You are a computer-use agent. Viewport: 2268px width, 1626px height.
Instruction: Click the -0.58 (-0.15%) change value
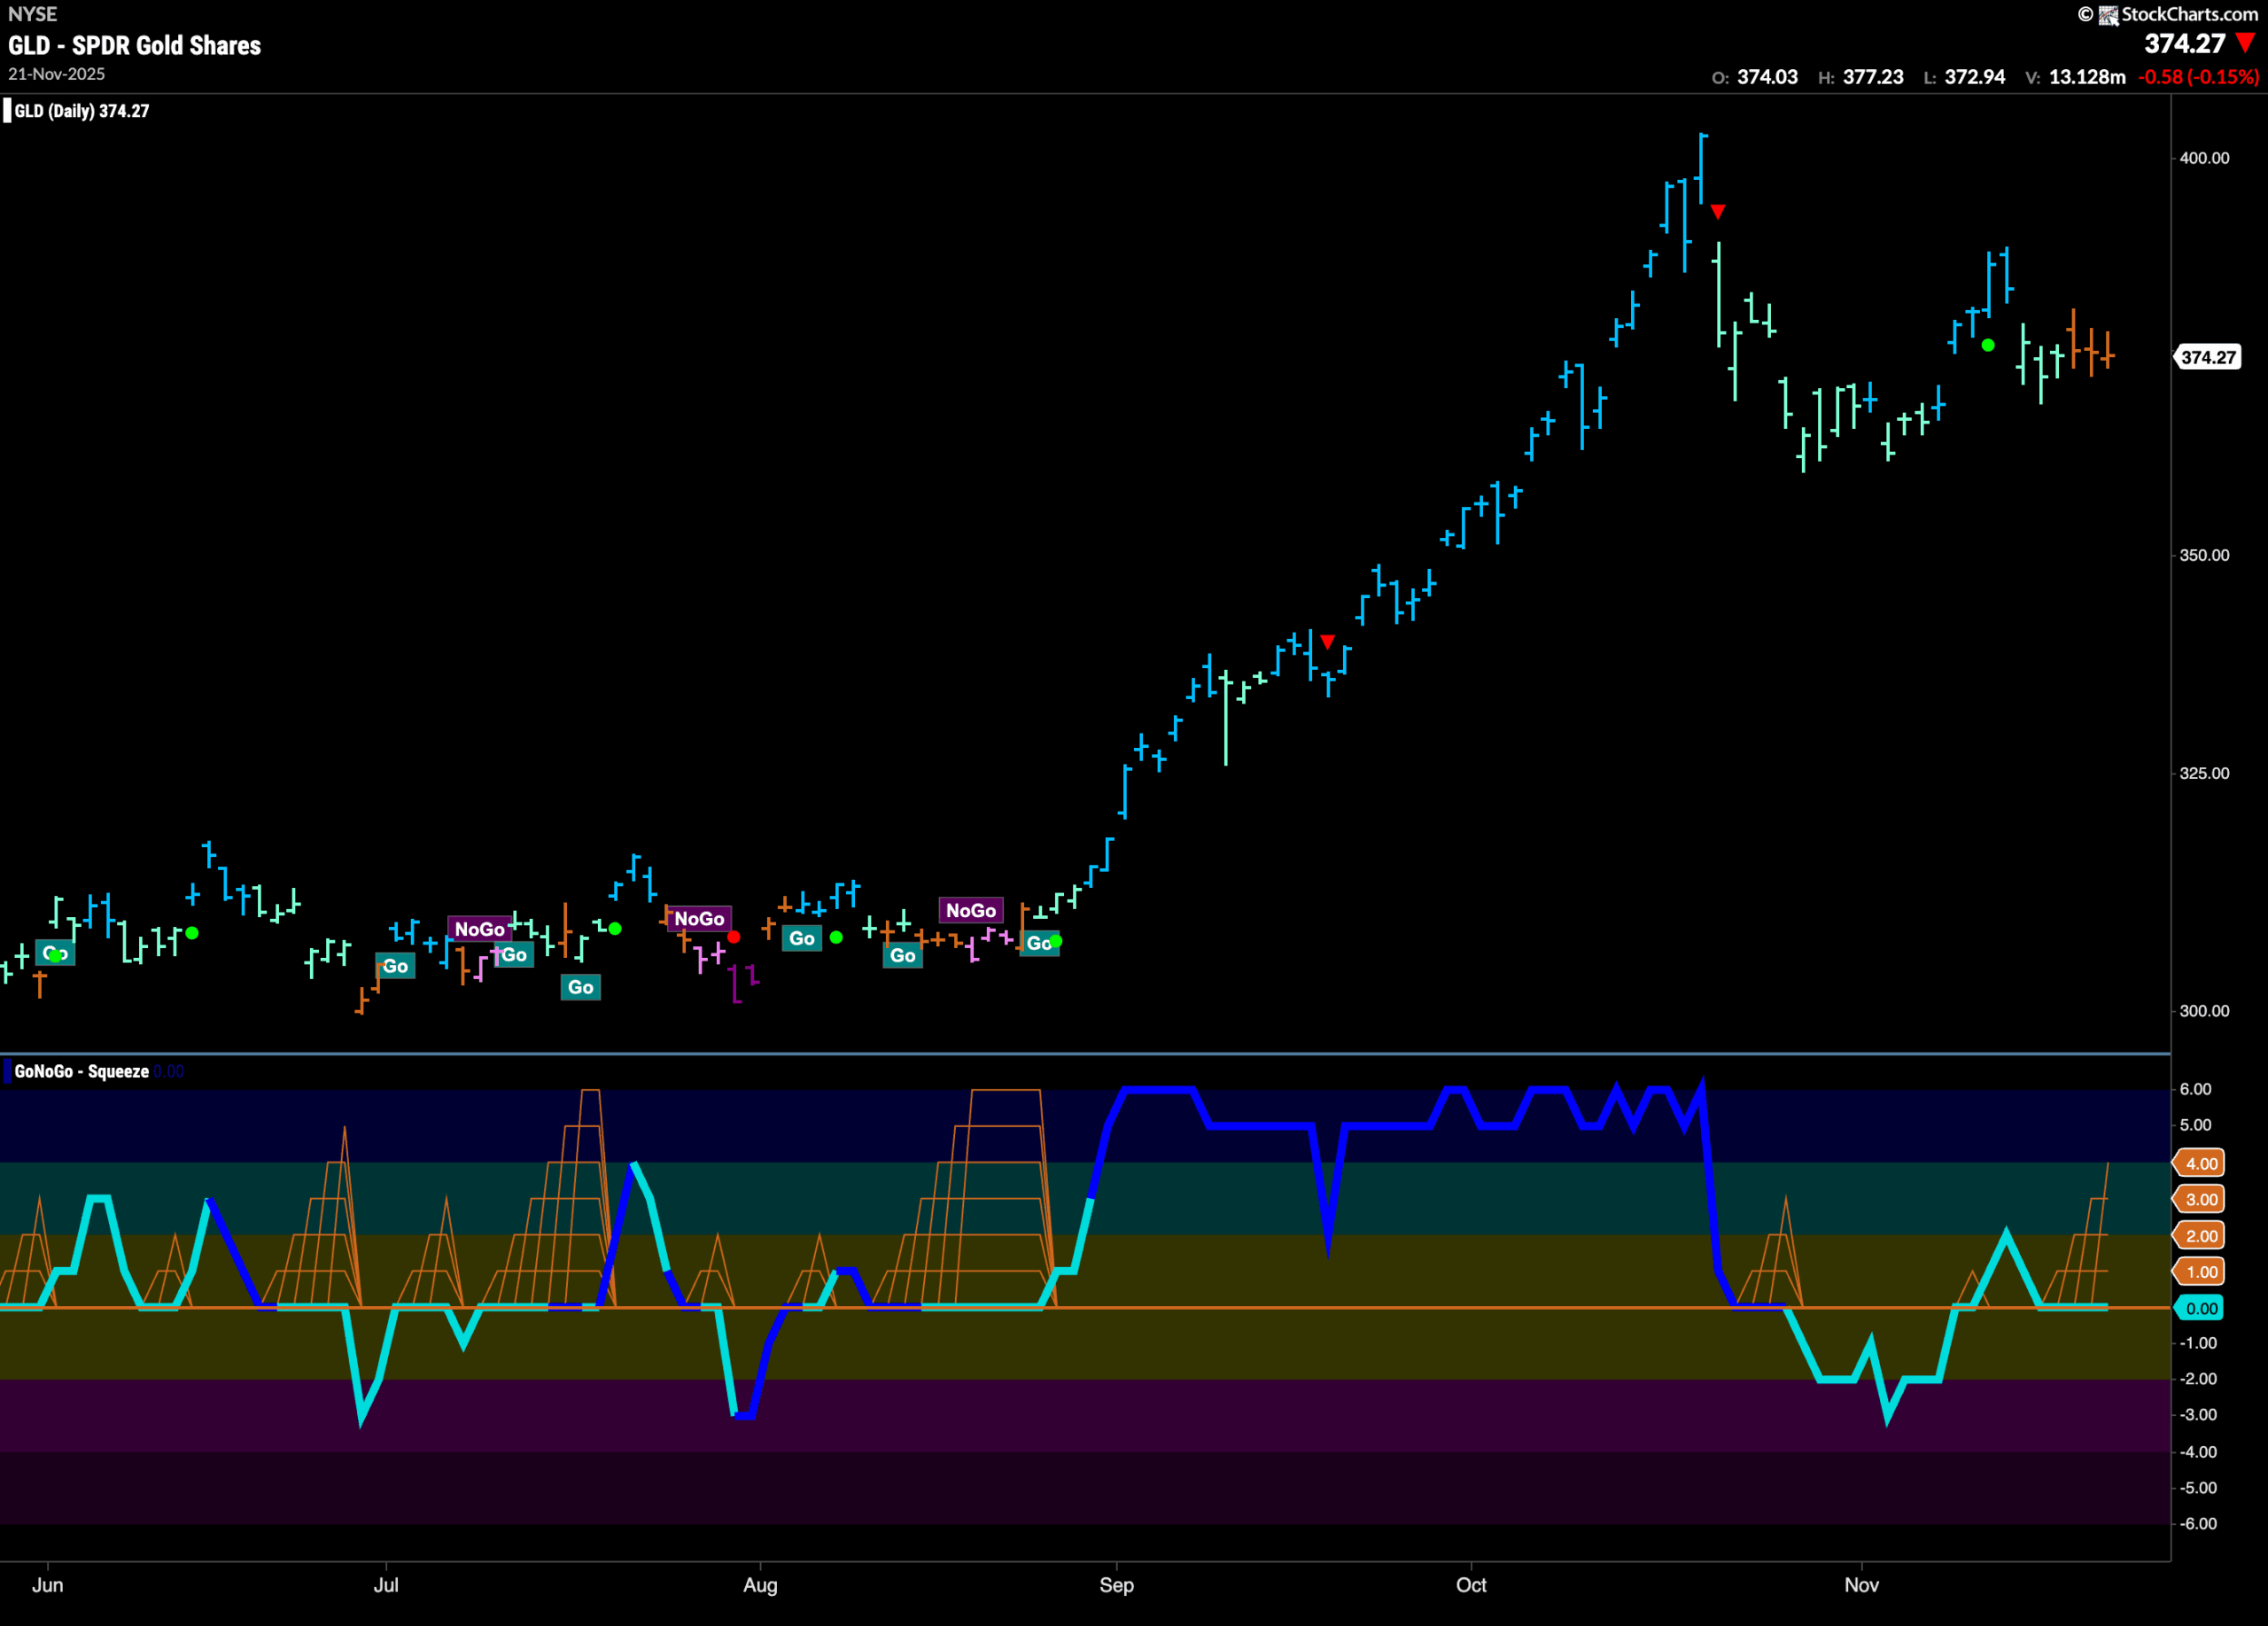[2198, 77]
